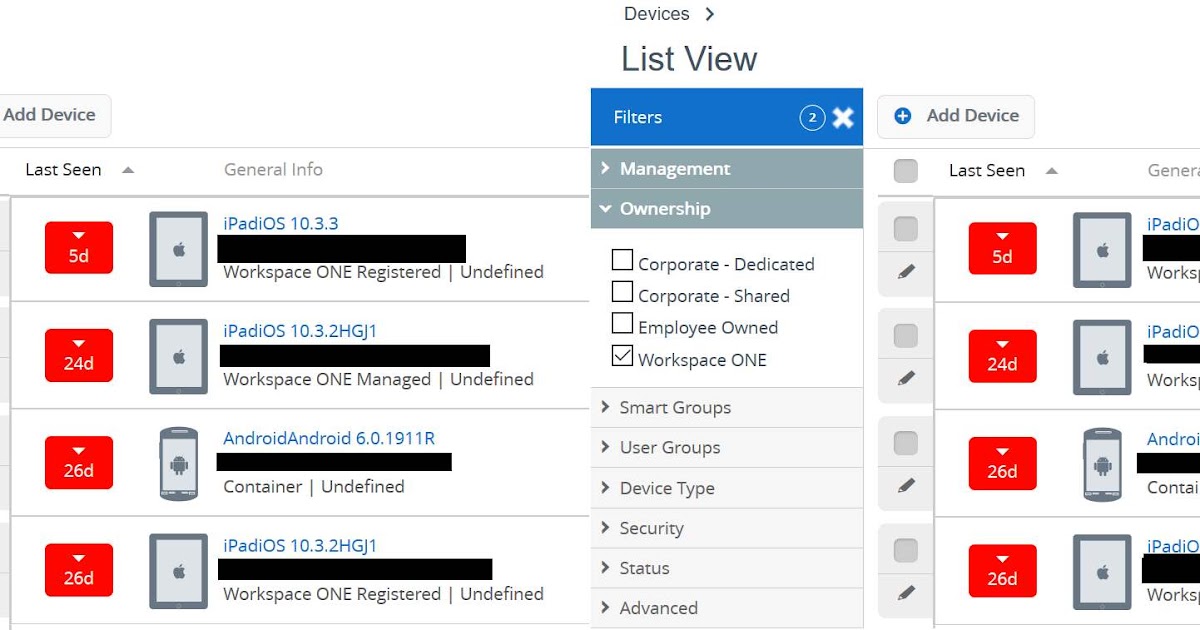Expand the Management filter section
Image resolution: width=1200 pixels, height=630 pixels.
click(727, 169)
